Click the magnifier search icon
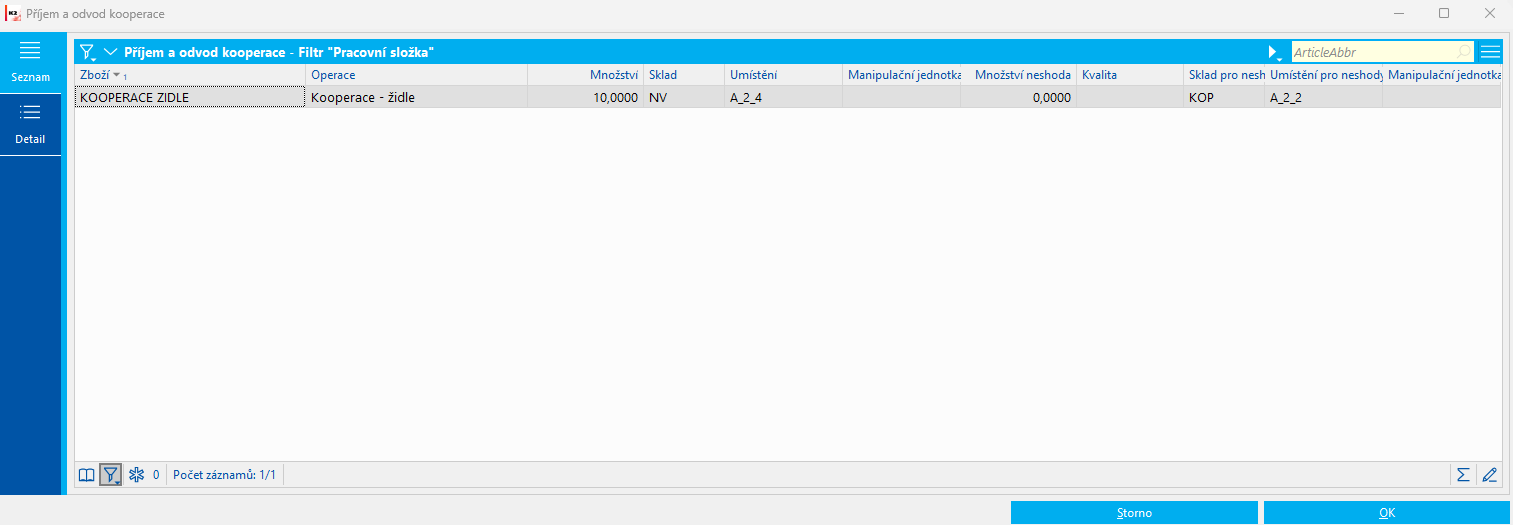The width and height of the screenshot is (1513, 525). click(1465, 52)
